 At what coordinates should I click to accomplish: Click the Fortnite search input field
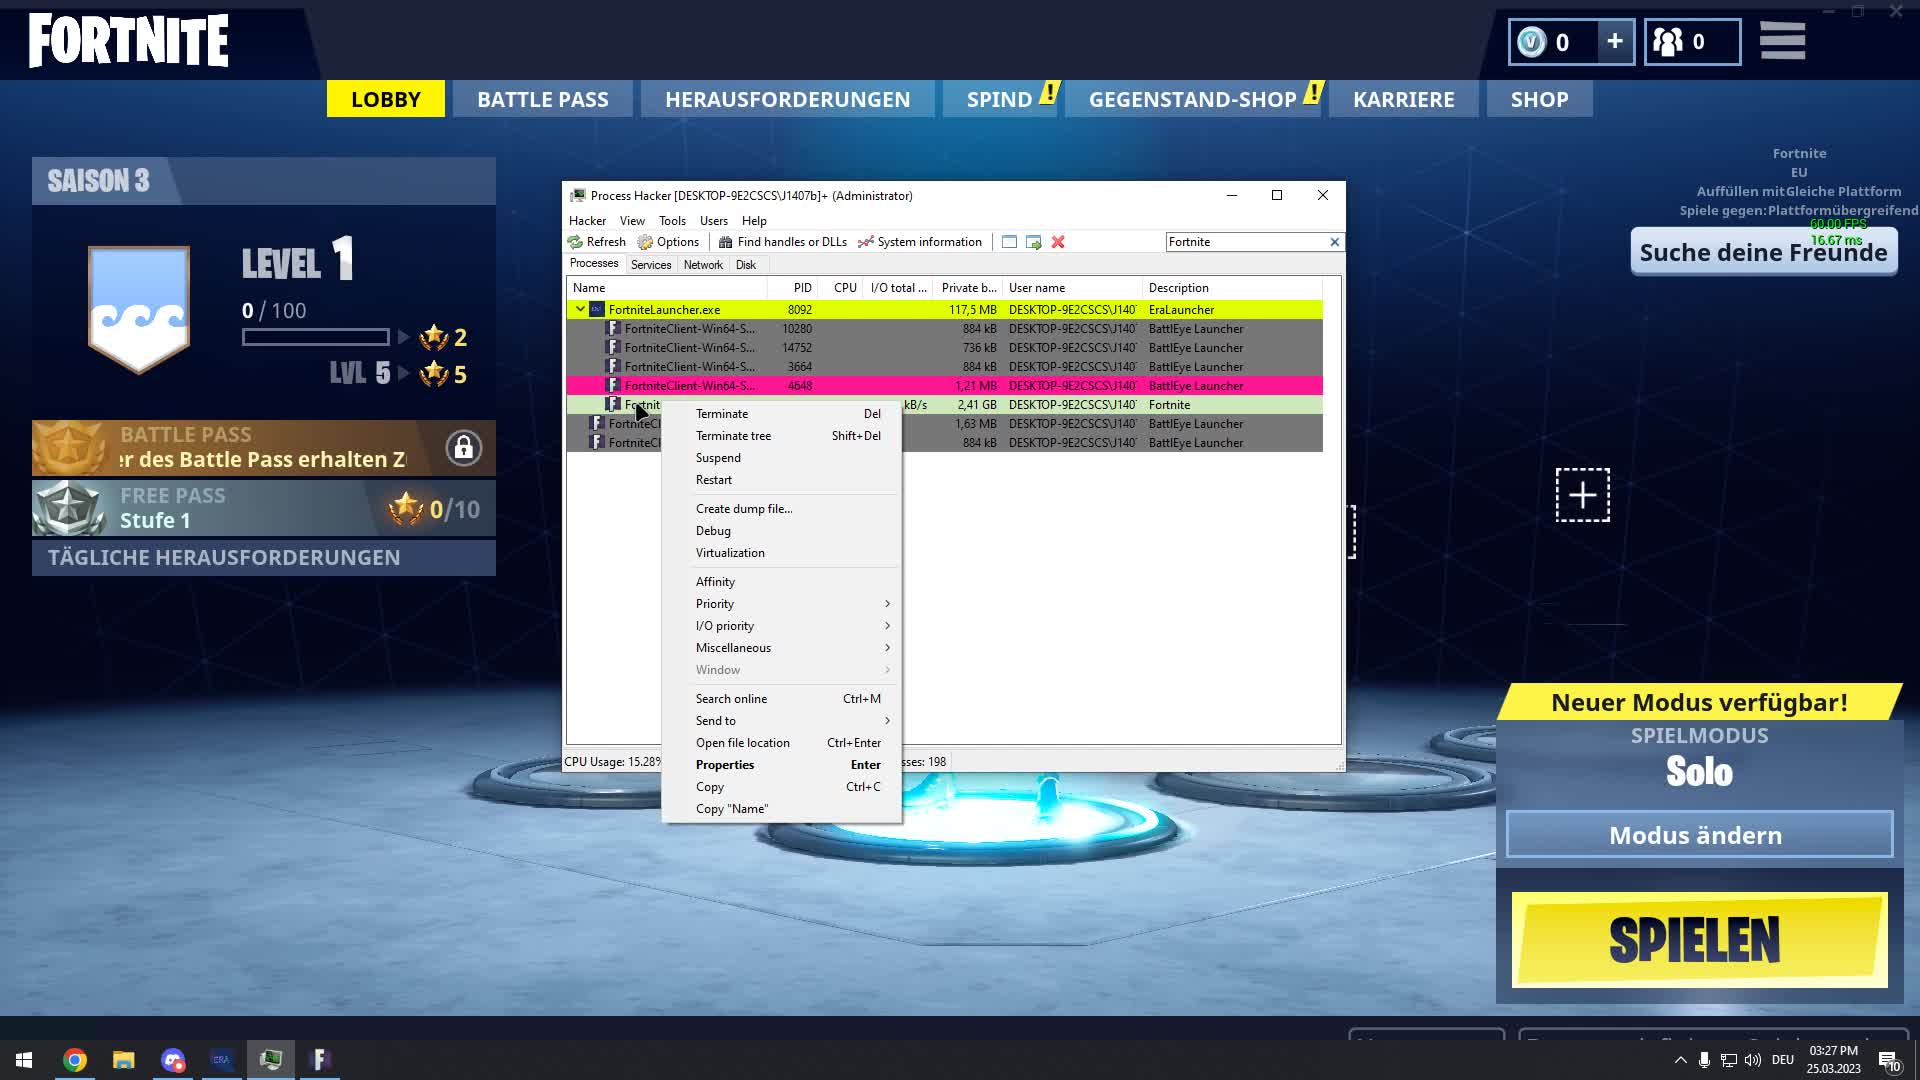(1246, 241)
